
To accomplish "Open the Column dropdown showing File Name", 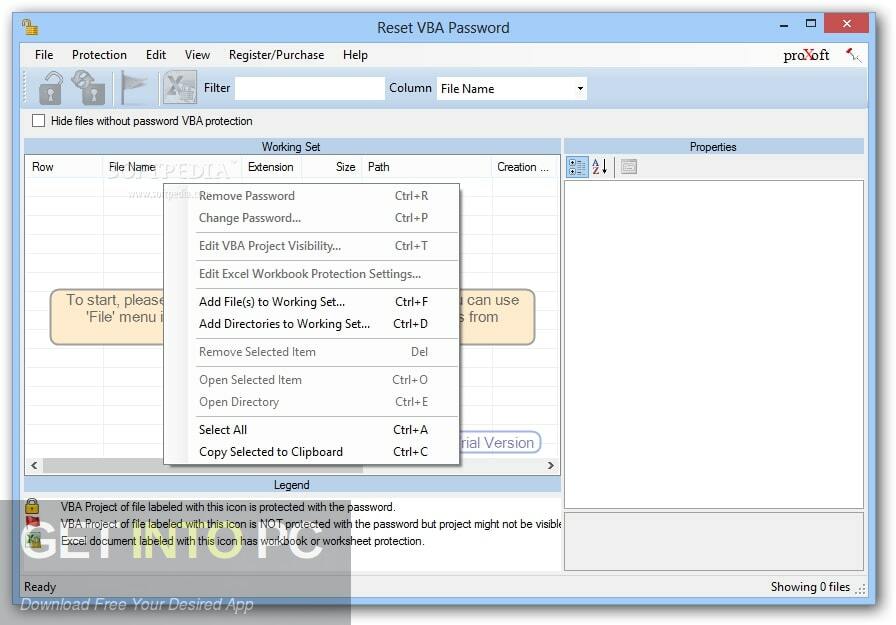I will click(511, 89).
